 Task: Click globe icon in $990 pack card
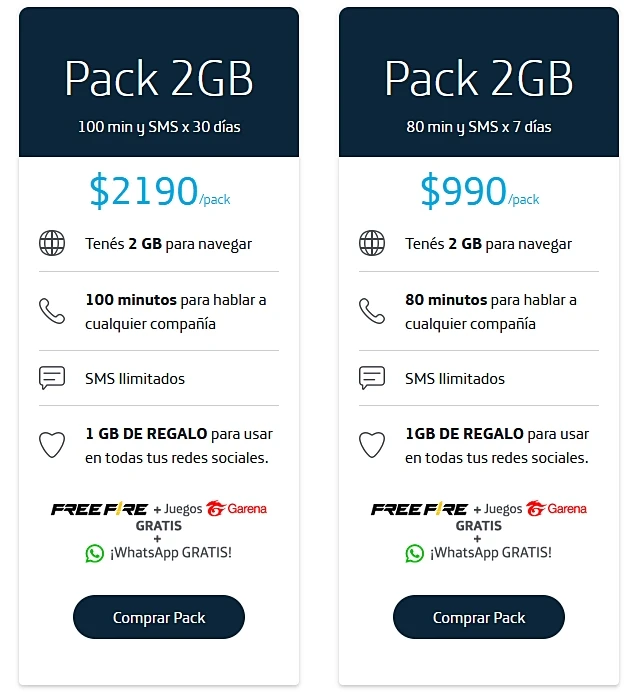pyautogui.click(x=372, y=244)
